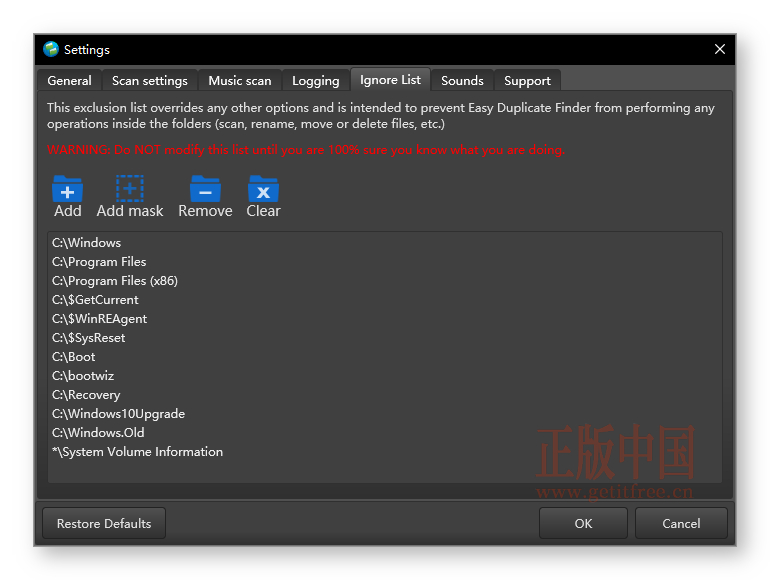Click the Remove folder icon

coord(205,189)
